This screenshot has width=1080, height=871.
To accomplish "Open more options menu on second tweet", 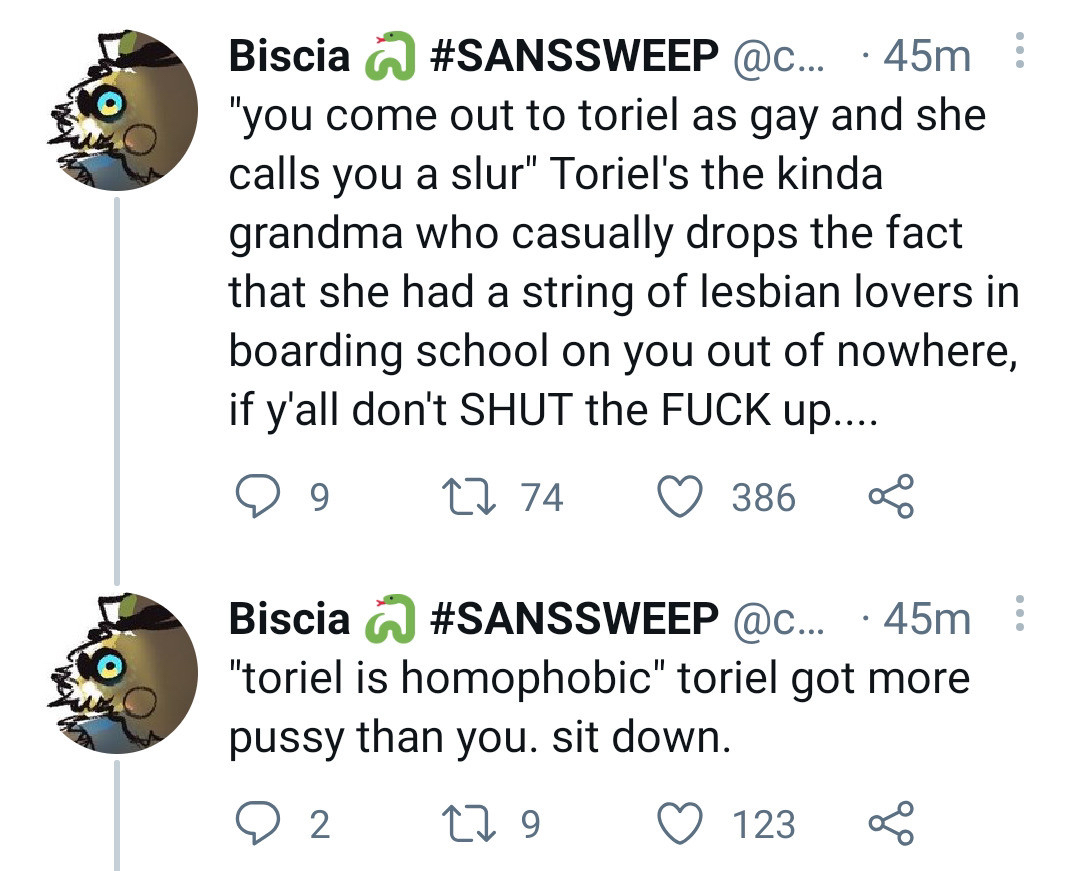I will pos(1019,613).
